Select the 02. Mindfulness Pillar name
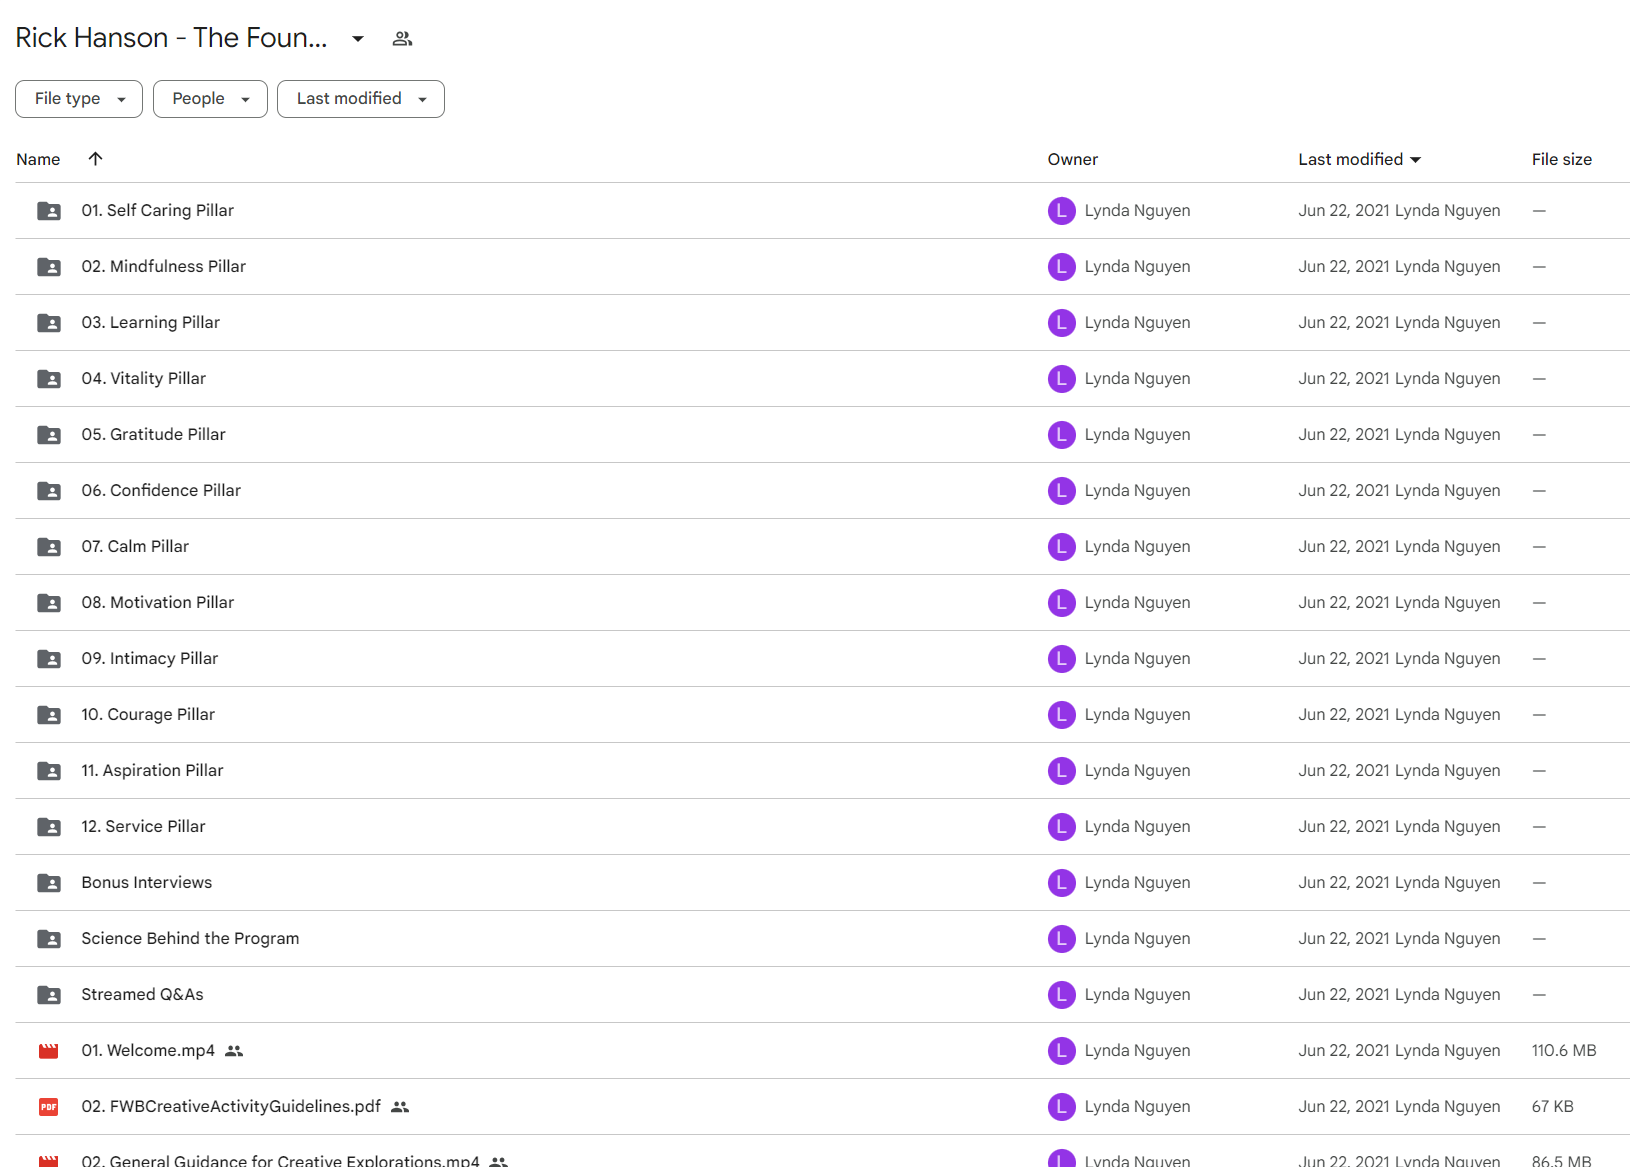The image size is (1630, 1167). coord(164,267)
